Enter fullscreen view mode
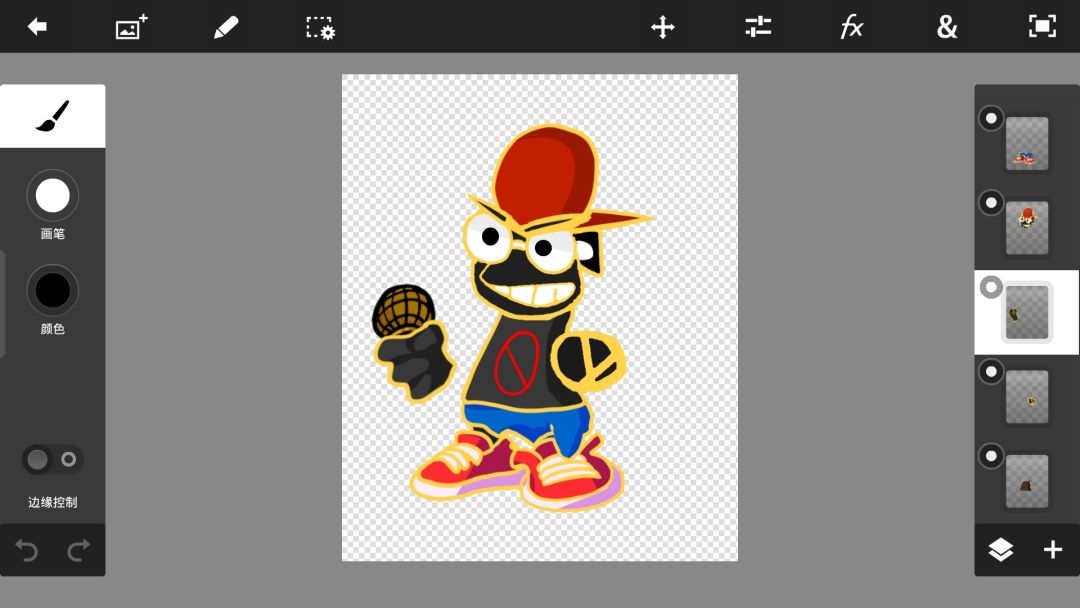Viewport: 1080px width, 608px height. point(1042,27)
